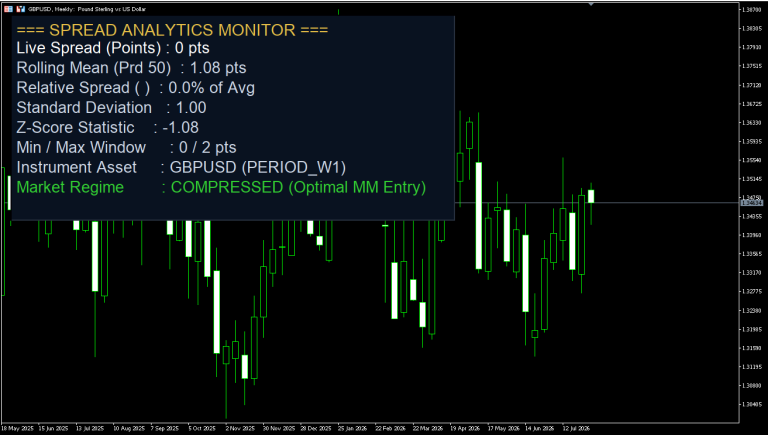Click the '18 May 2025' date label

pos(18,428)
